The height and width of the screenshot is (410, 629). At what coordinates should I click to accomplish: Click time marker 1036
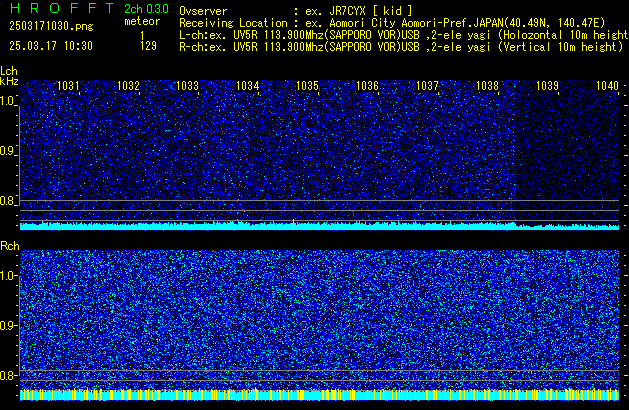point(367,86)
